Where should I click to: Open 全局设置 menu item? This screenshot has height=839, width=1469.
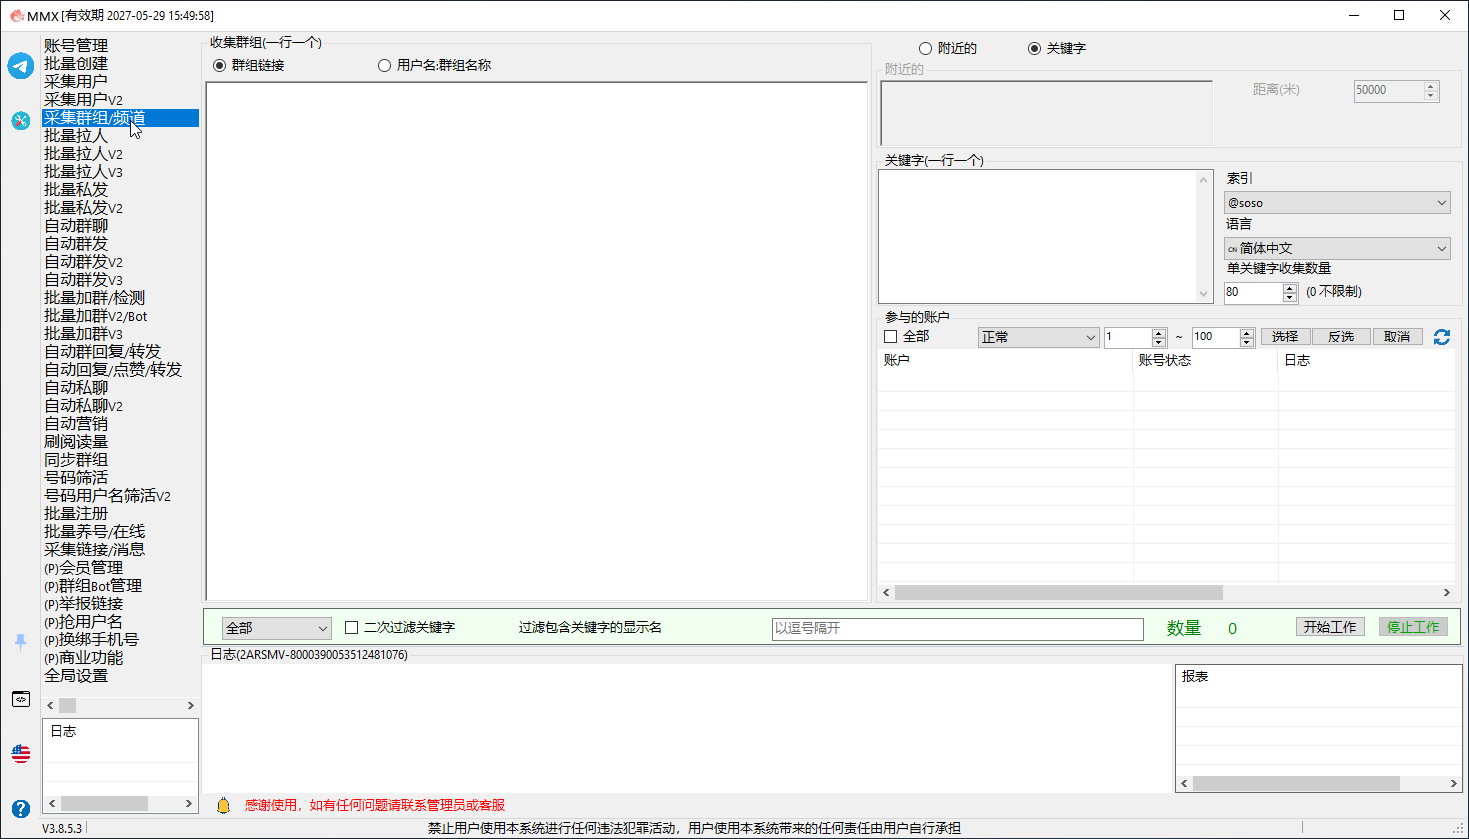(76, 676)
